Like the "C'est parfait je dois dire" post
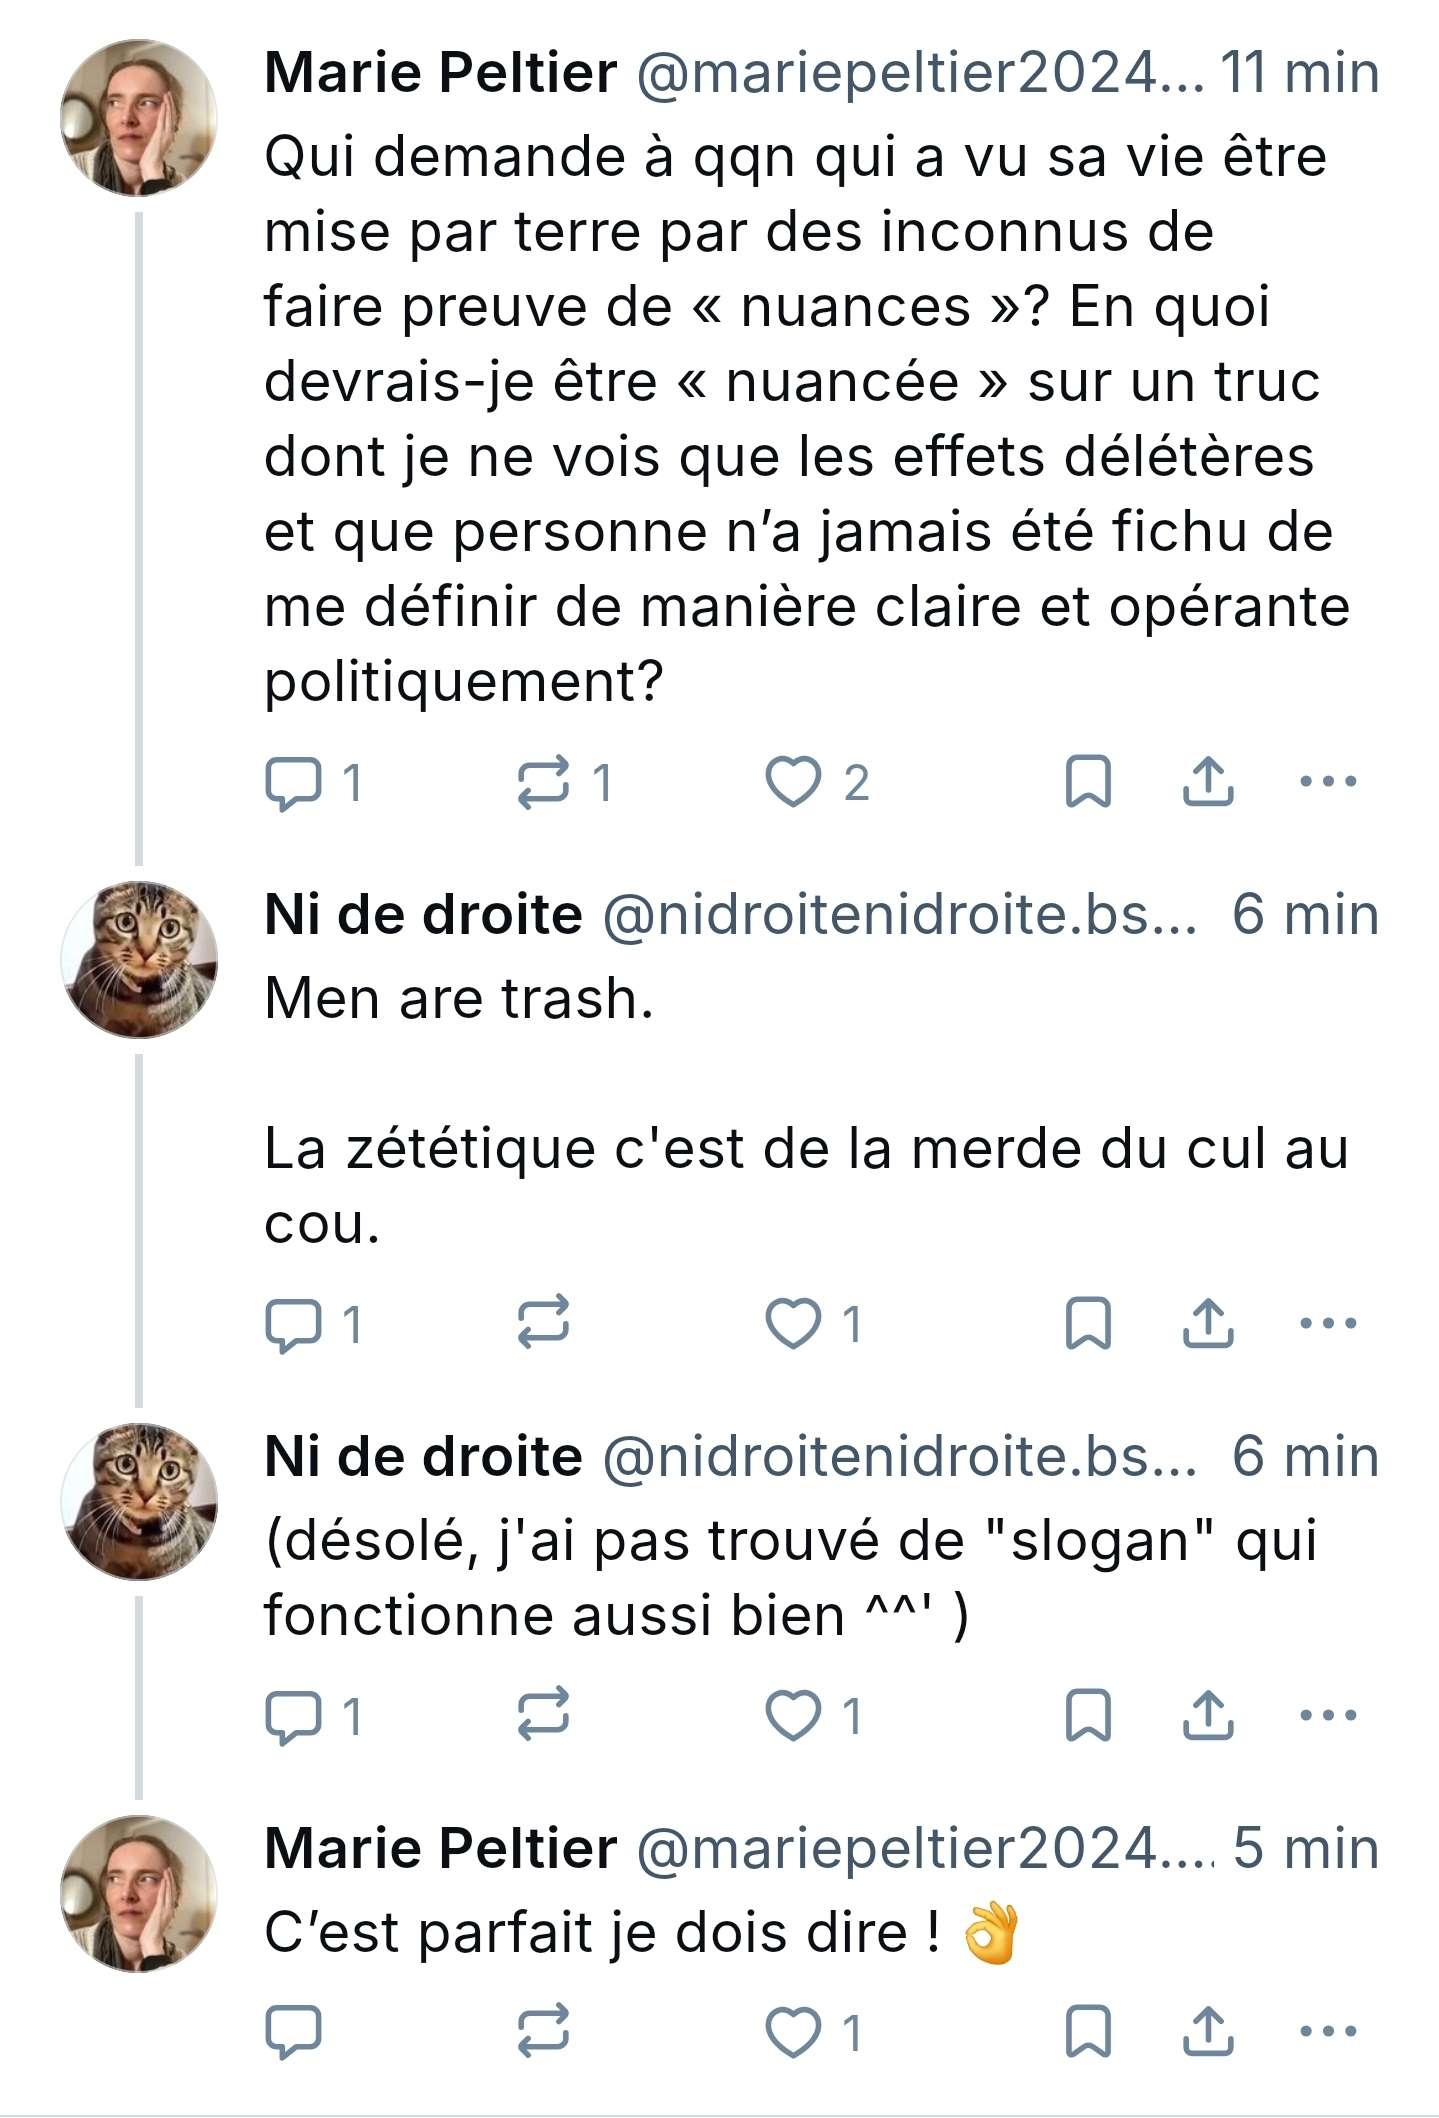The height and width of the screenshot is (2118, 1439). 793,2032
